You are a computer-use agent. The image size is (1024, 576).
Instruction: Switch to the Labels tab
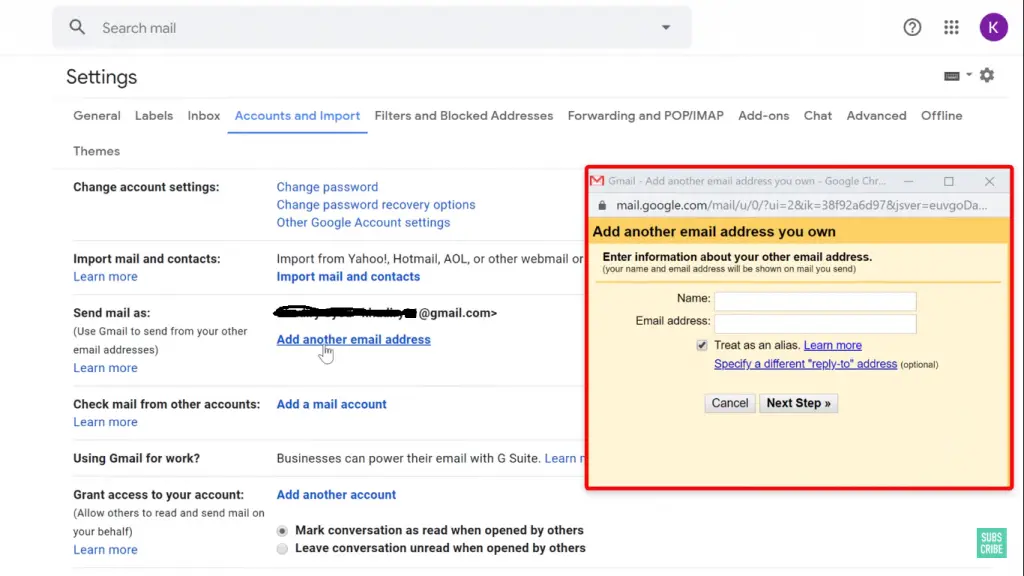coord(154,116)
